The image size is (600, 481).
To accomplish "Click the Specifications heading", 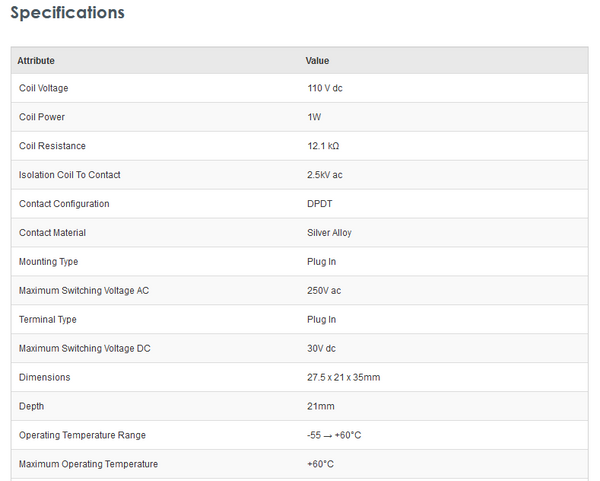I will [x=67, y=13].
